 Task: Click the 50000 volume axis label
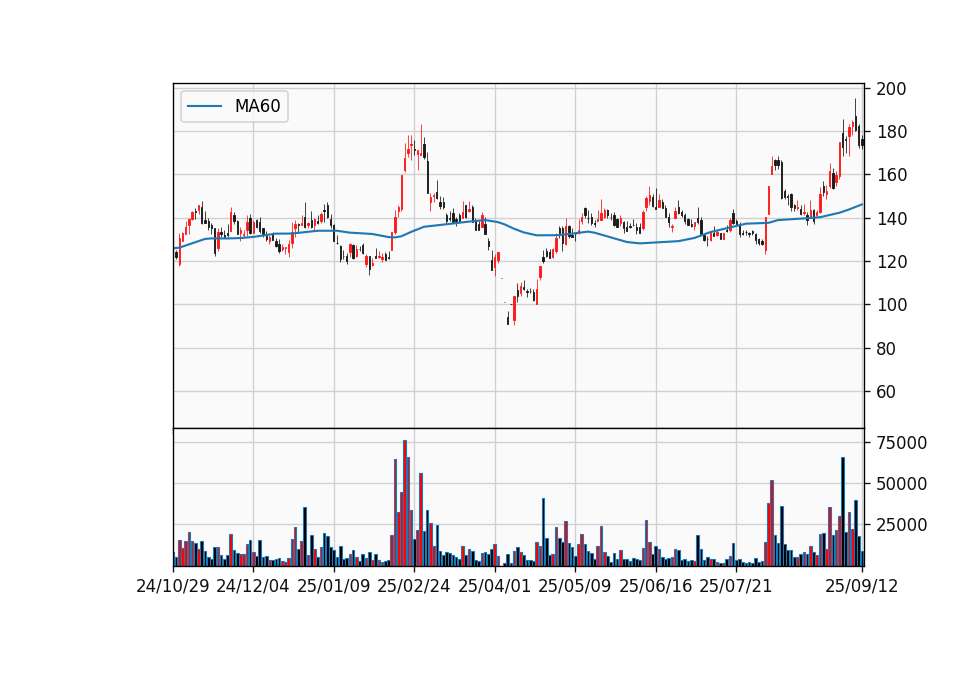[901, 484]
